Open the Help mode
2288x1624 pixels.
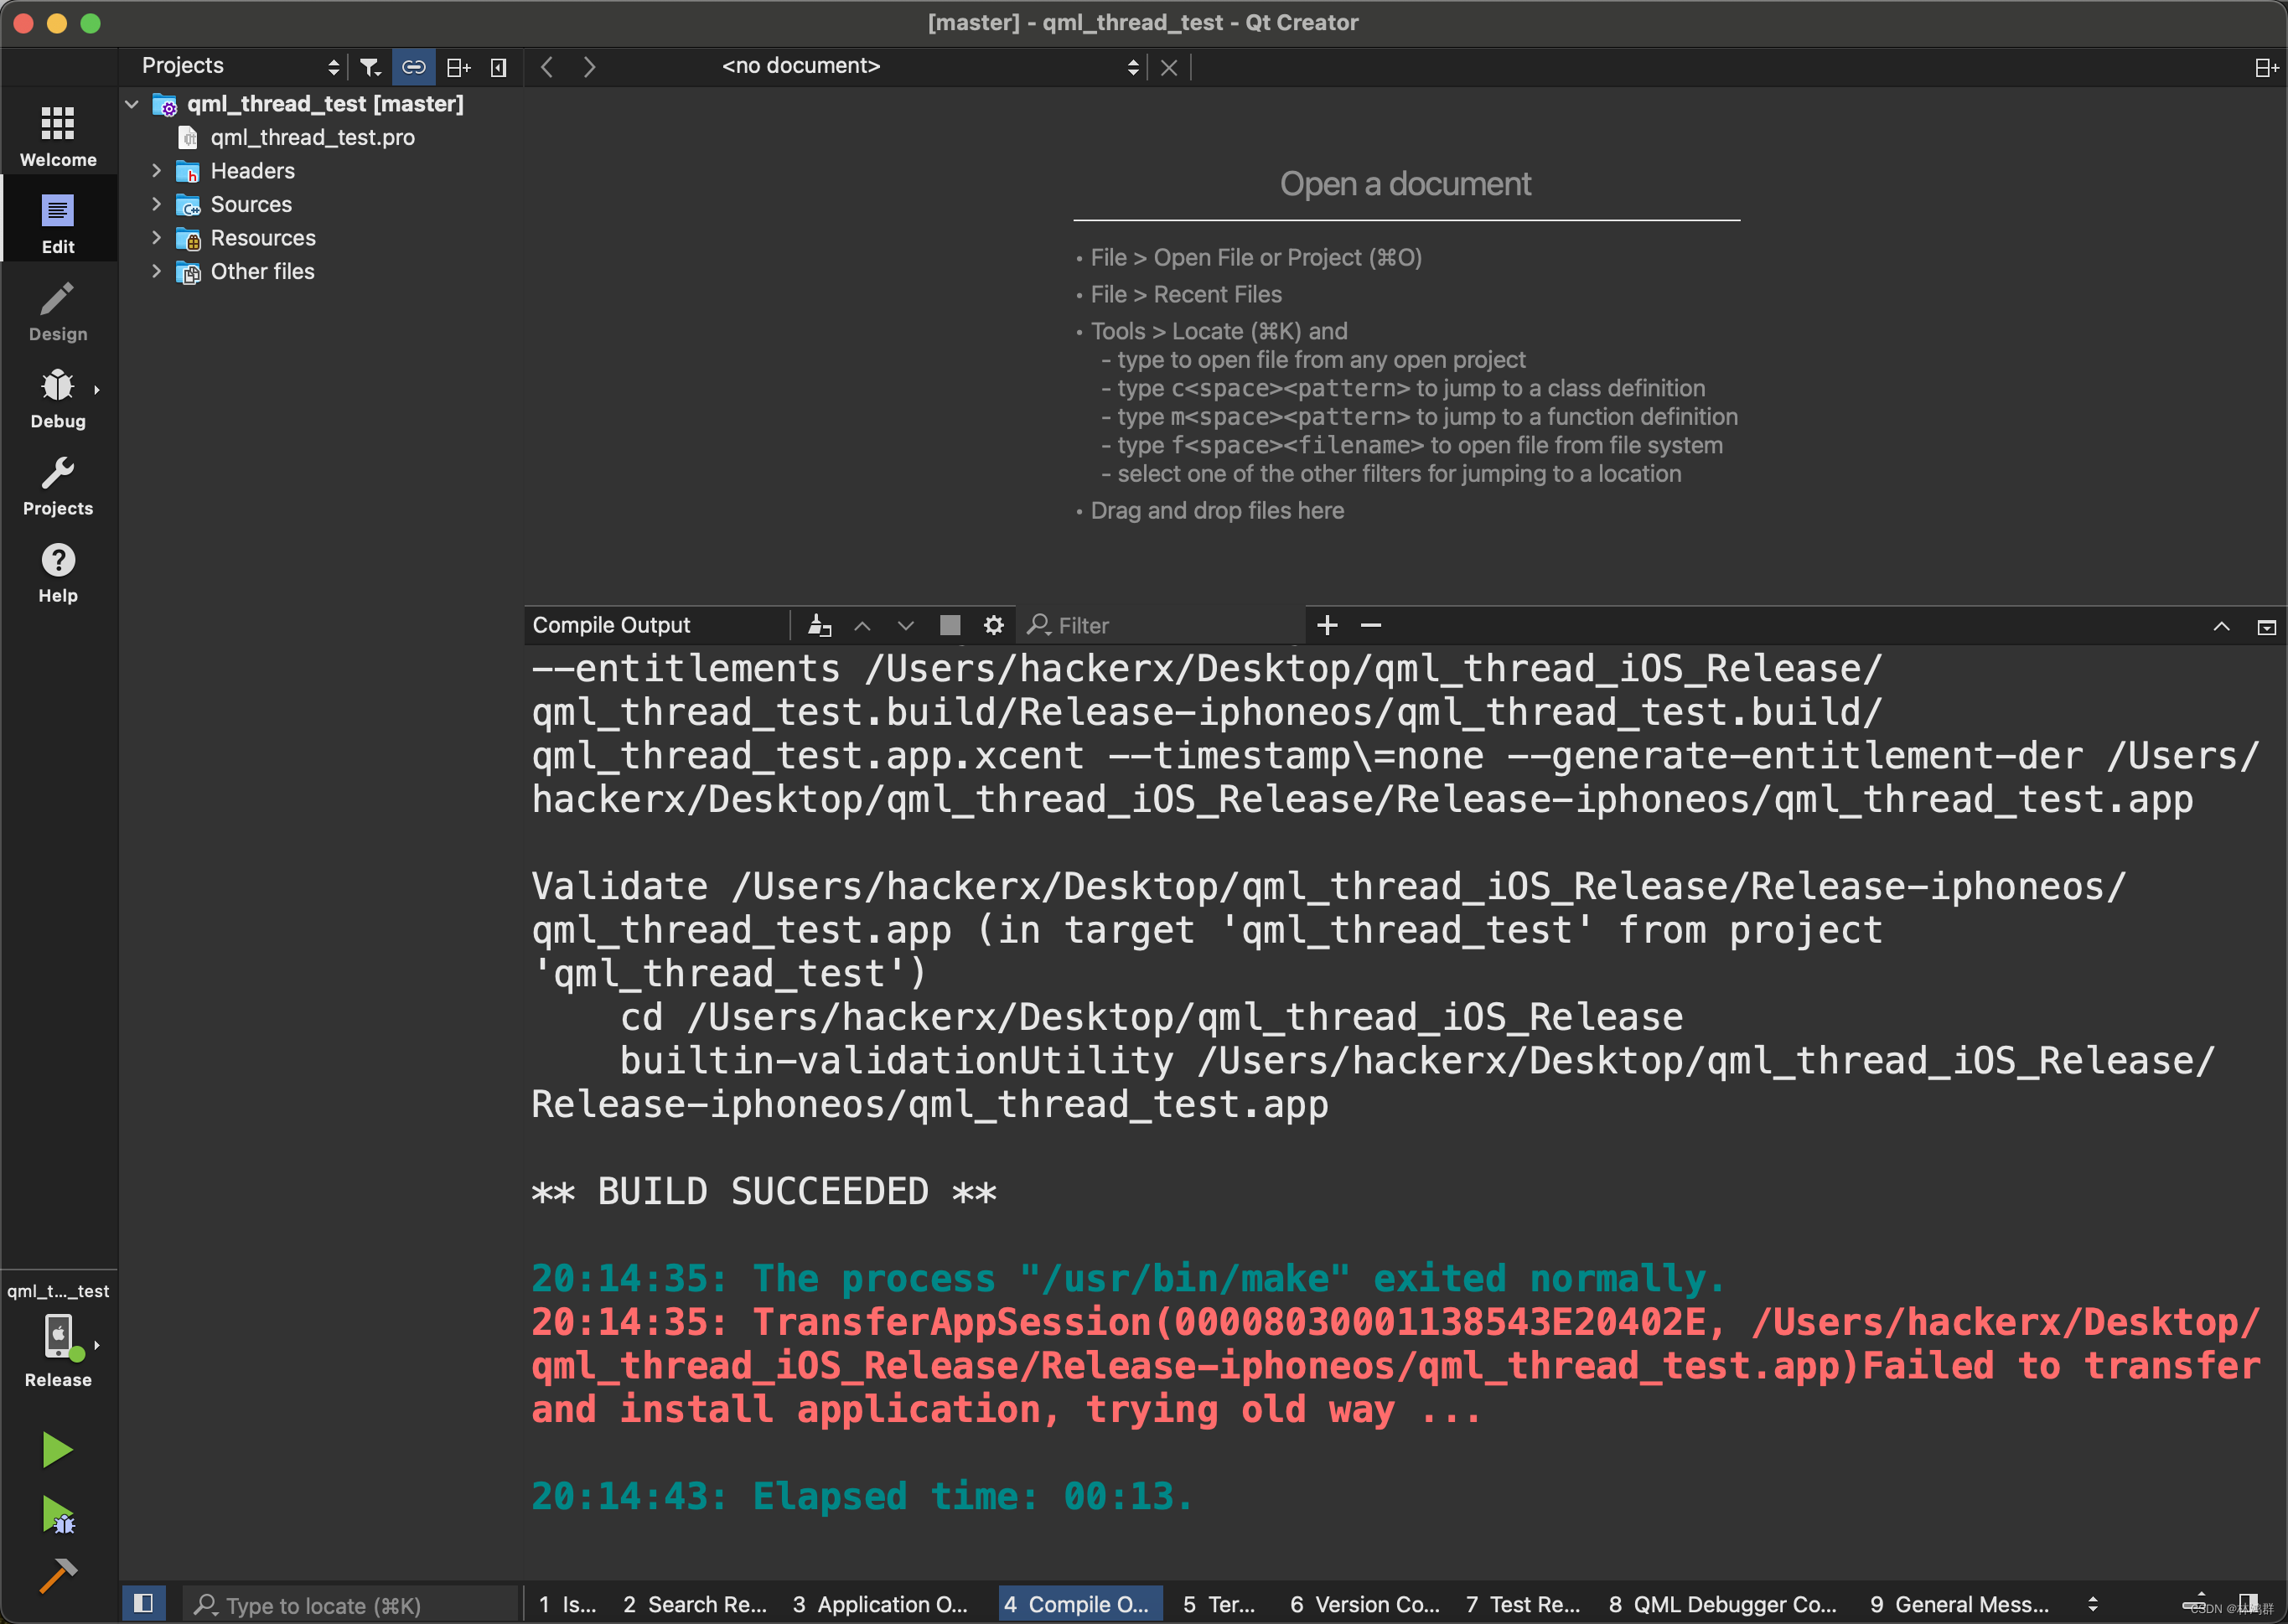(58, 572)
